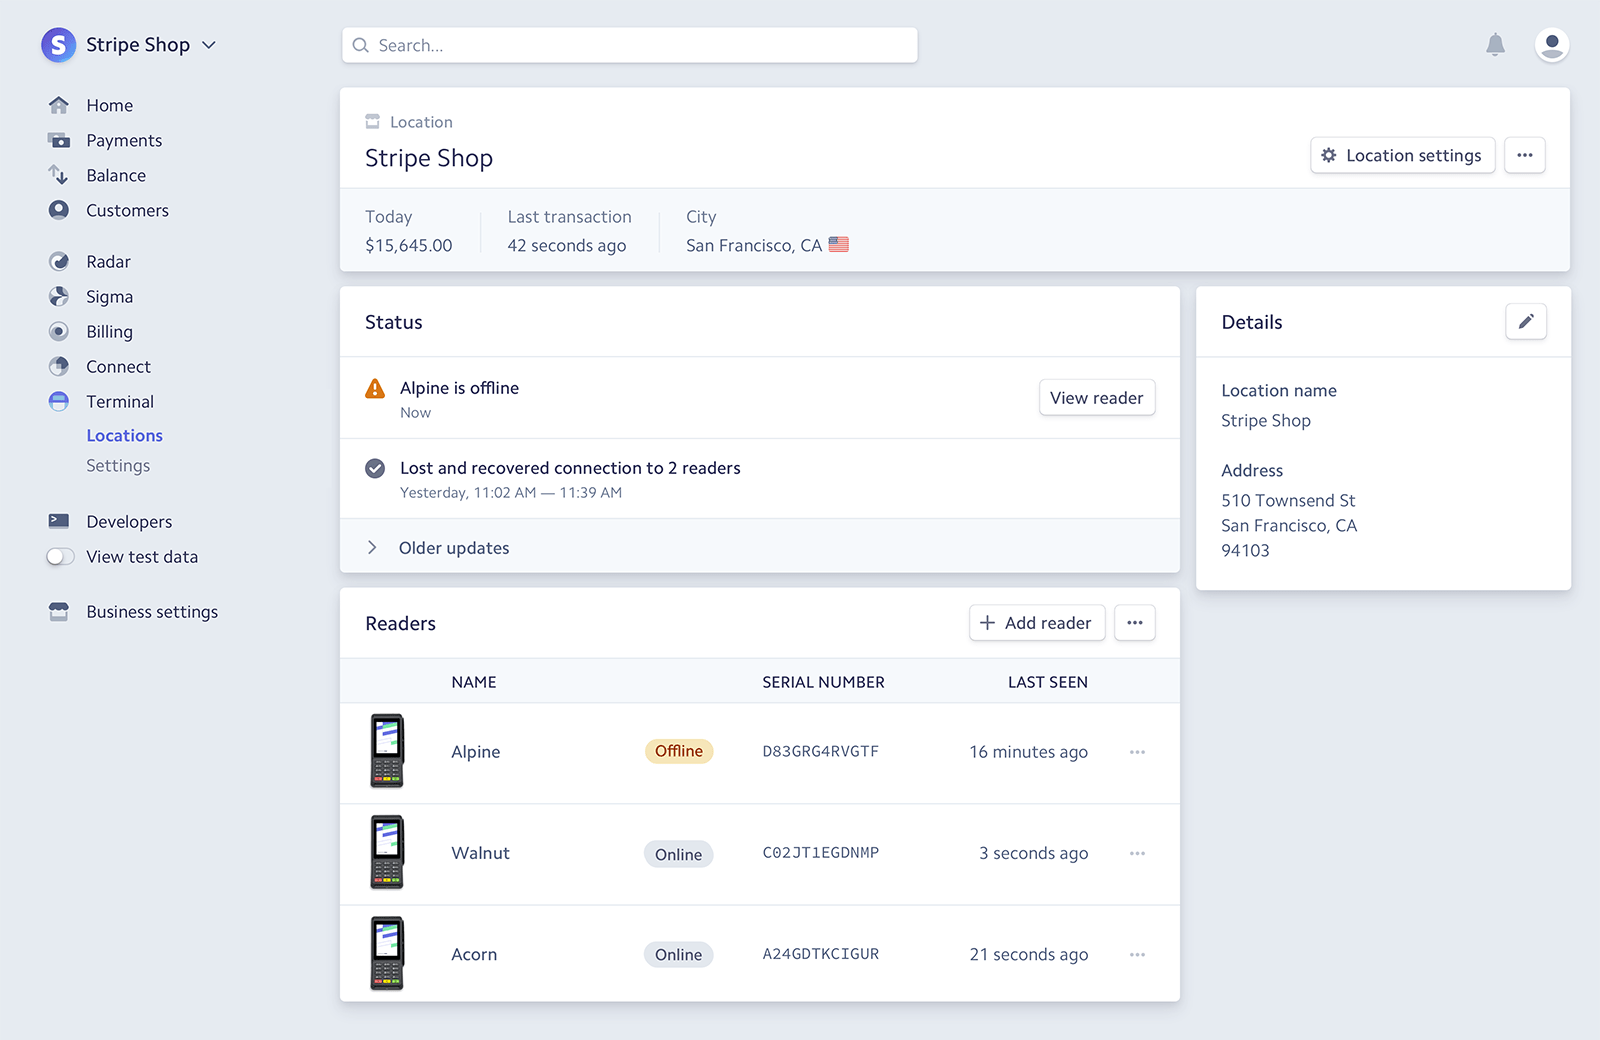Open Settings under Terminal
1600x1040 pixels.
[118, 466]
